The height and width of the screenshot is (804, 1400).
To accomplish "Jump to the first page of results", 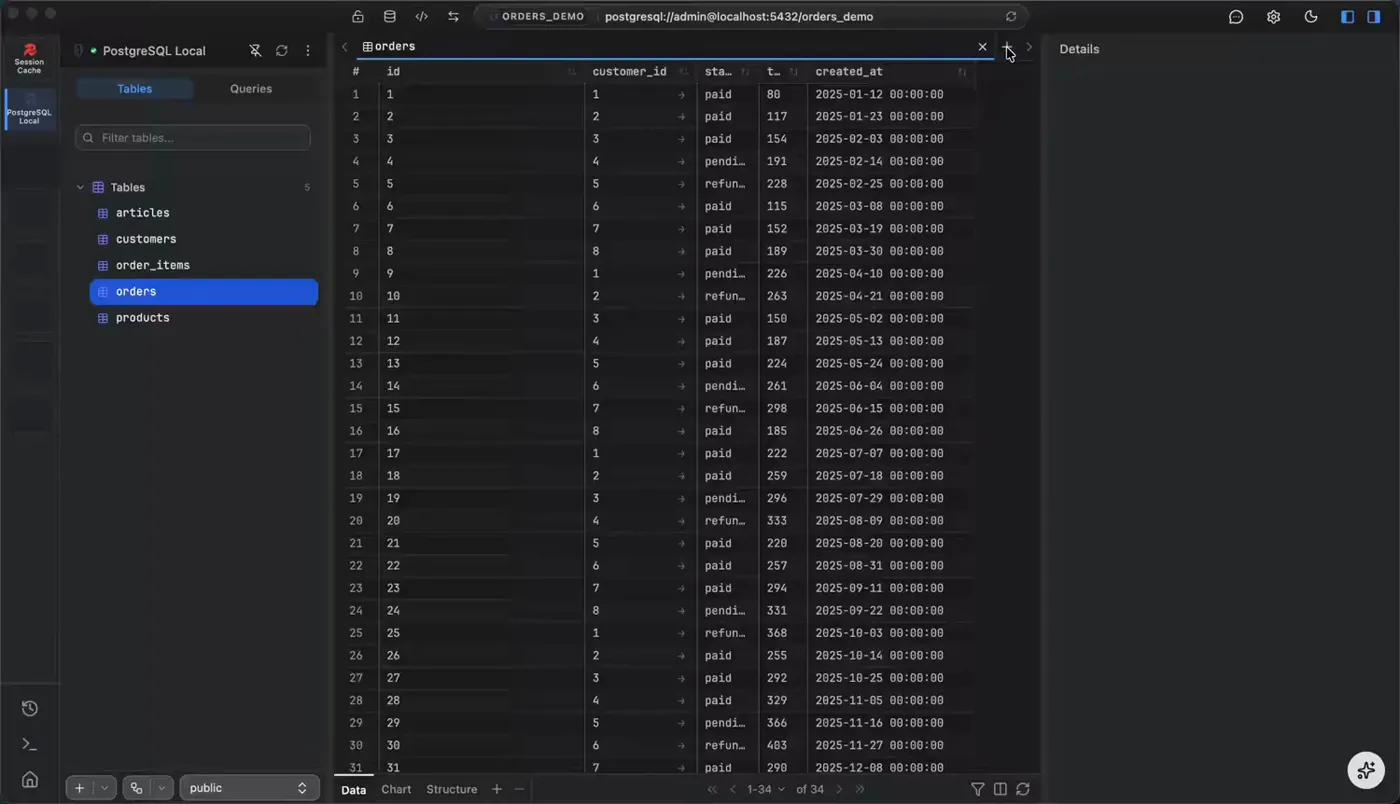I will tap(712, 789).
